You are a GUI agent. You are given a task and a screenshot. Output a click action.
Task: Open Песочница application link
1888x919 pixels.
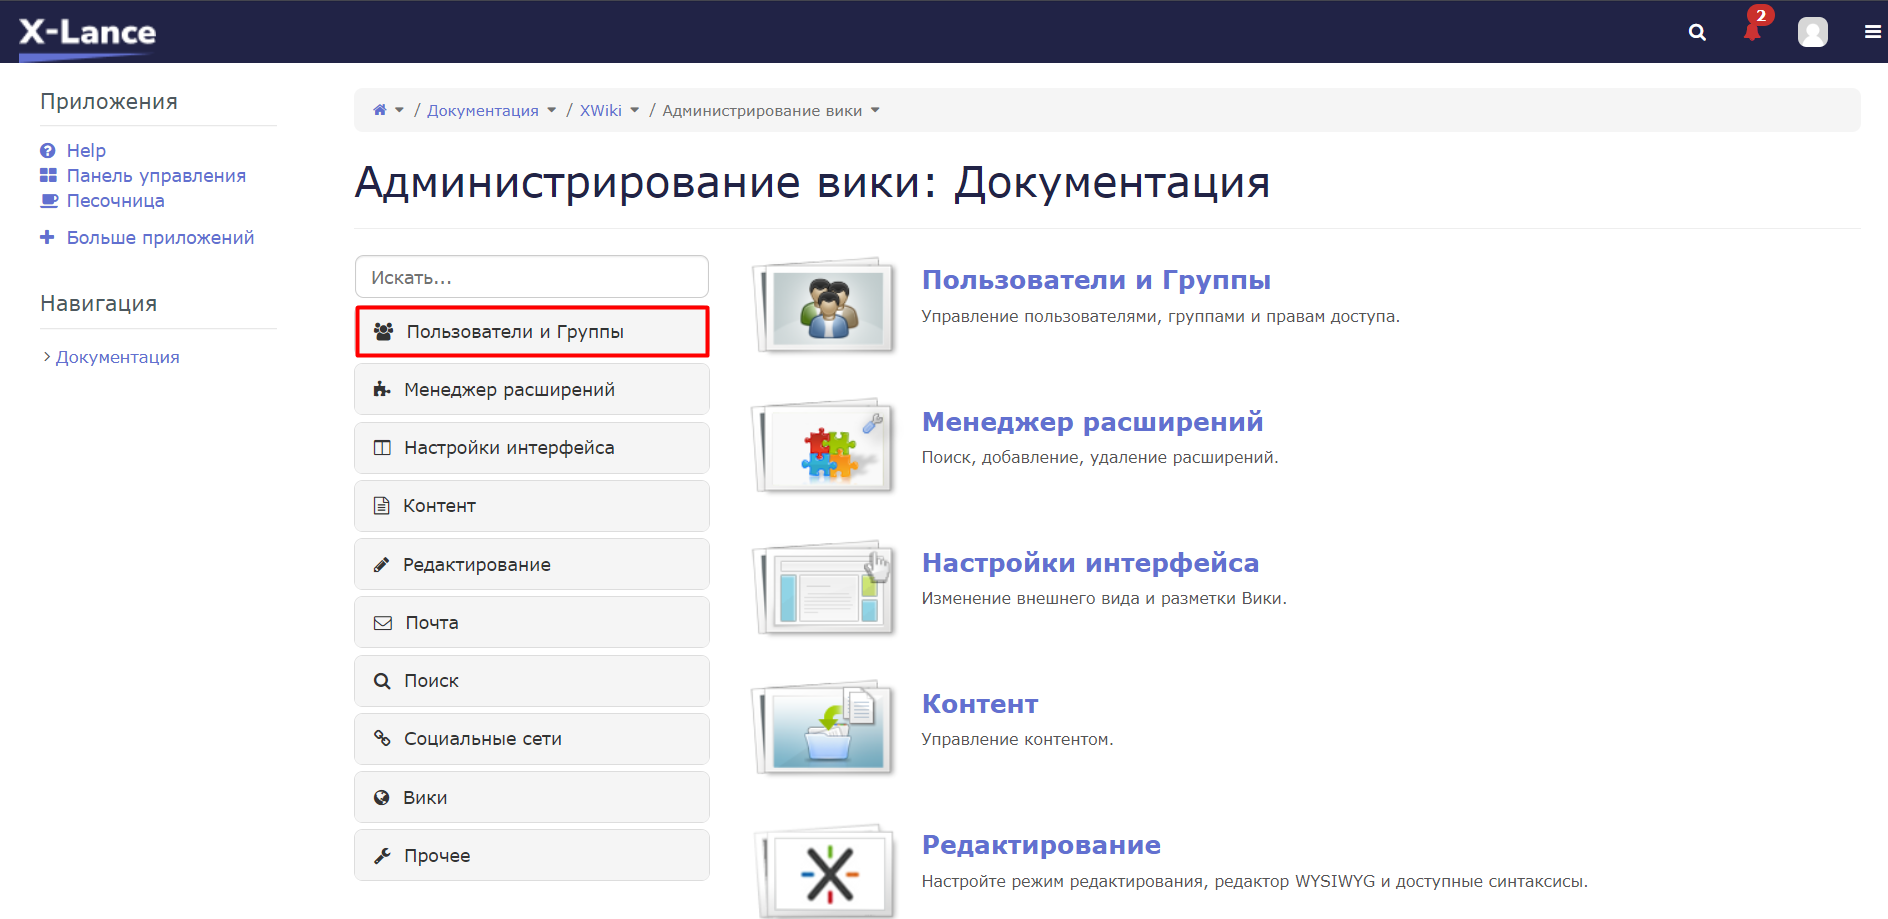coord(115,200)
